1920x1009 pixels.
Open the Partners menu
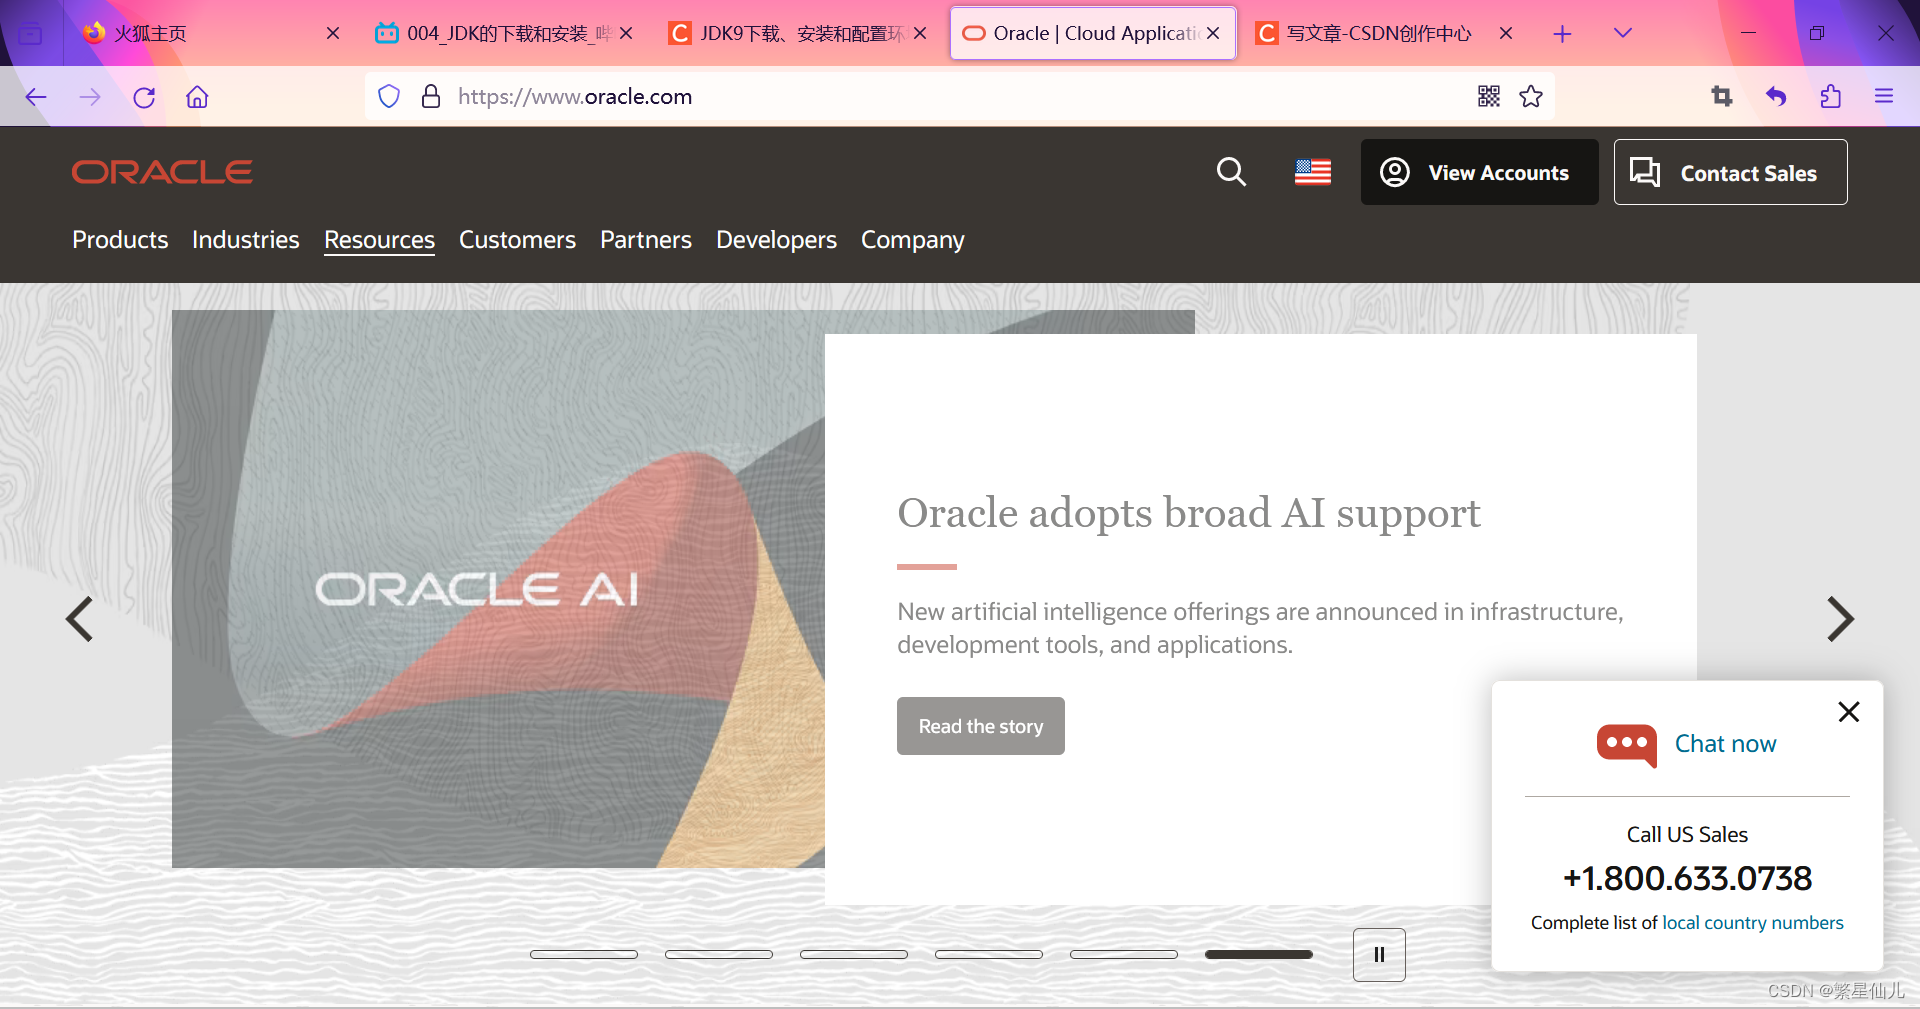[646, 240]
